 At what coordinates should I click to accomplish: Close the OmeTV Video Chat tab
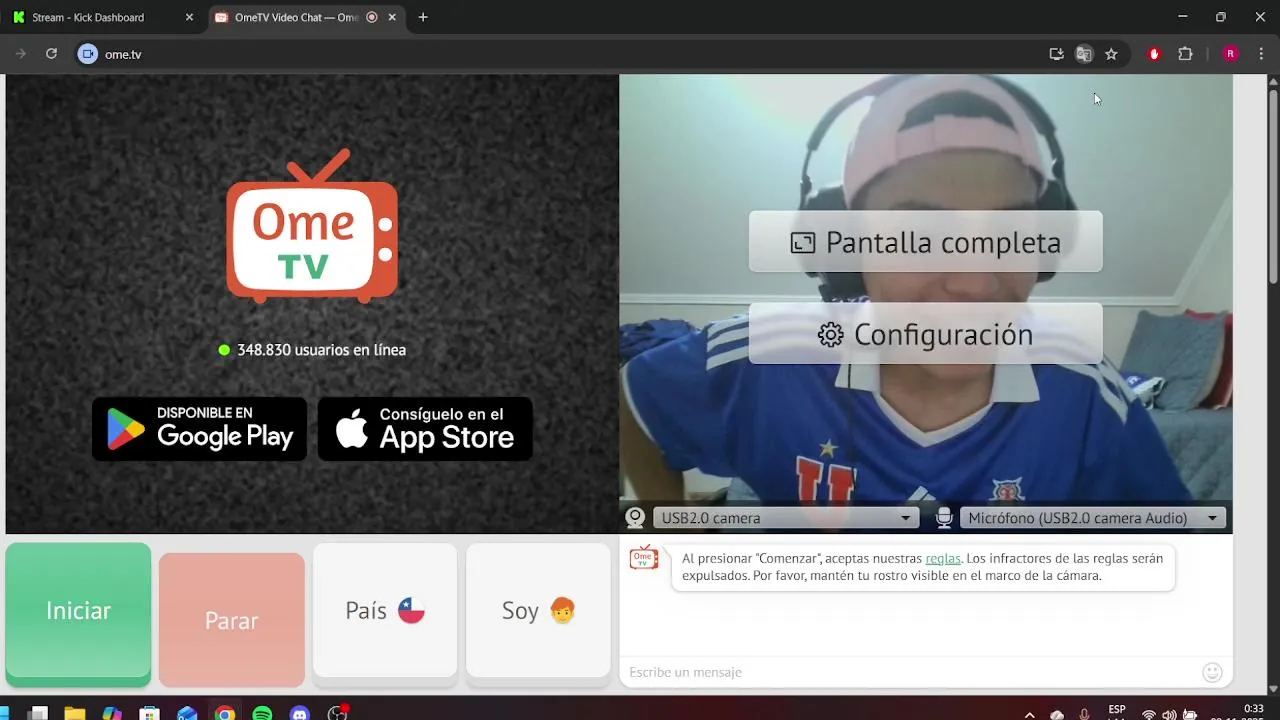click(392, 17)
